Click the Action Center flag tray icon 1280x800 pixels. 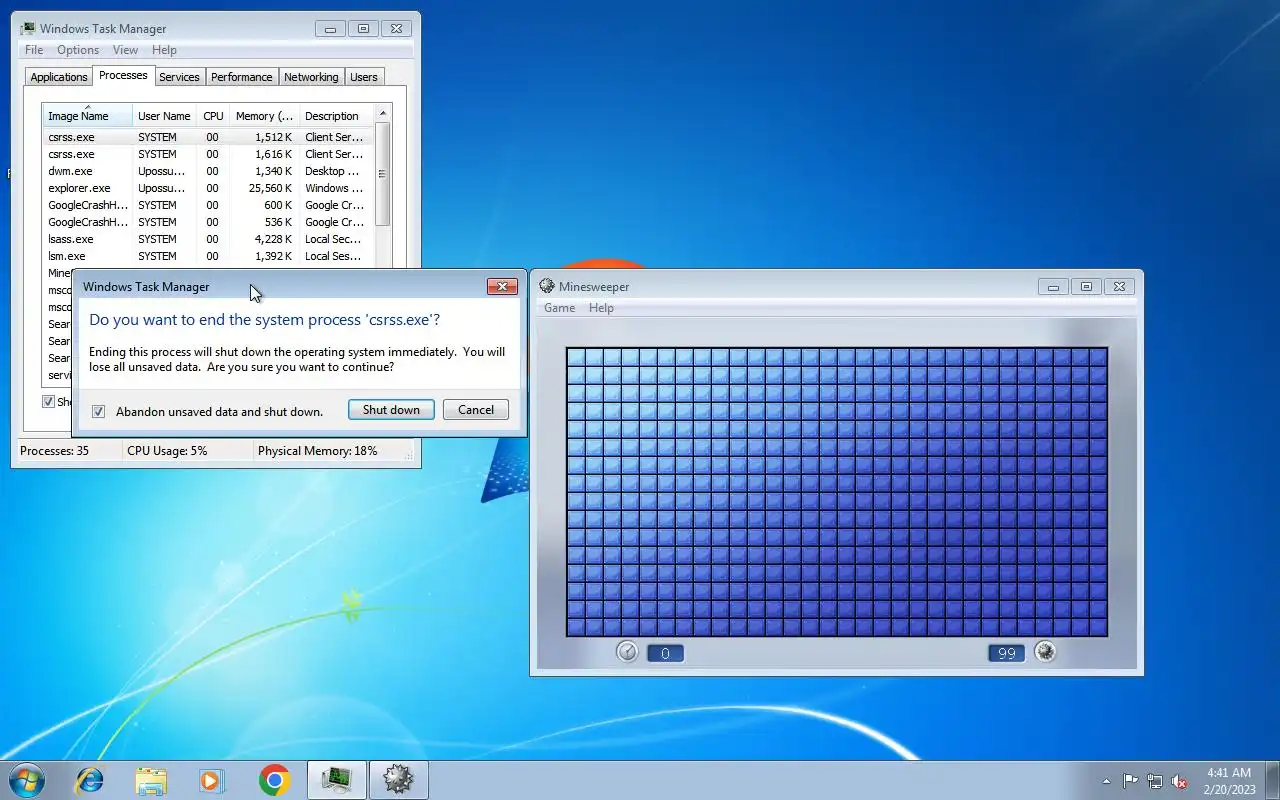tap(1130, 781)
